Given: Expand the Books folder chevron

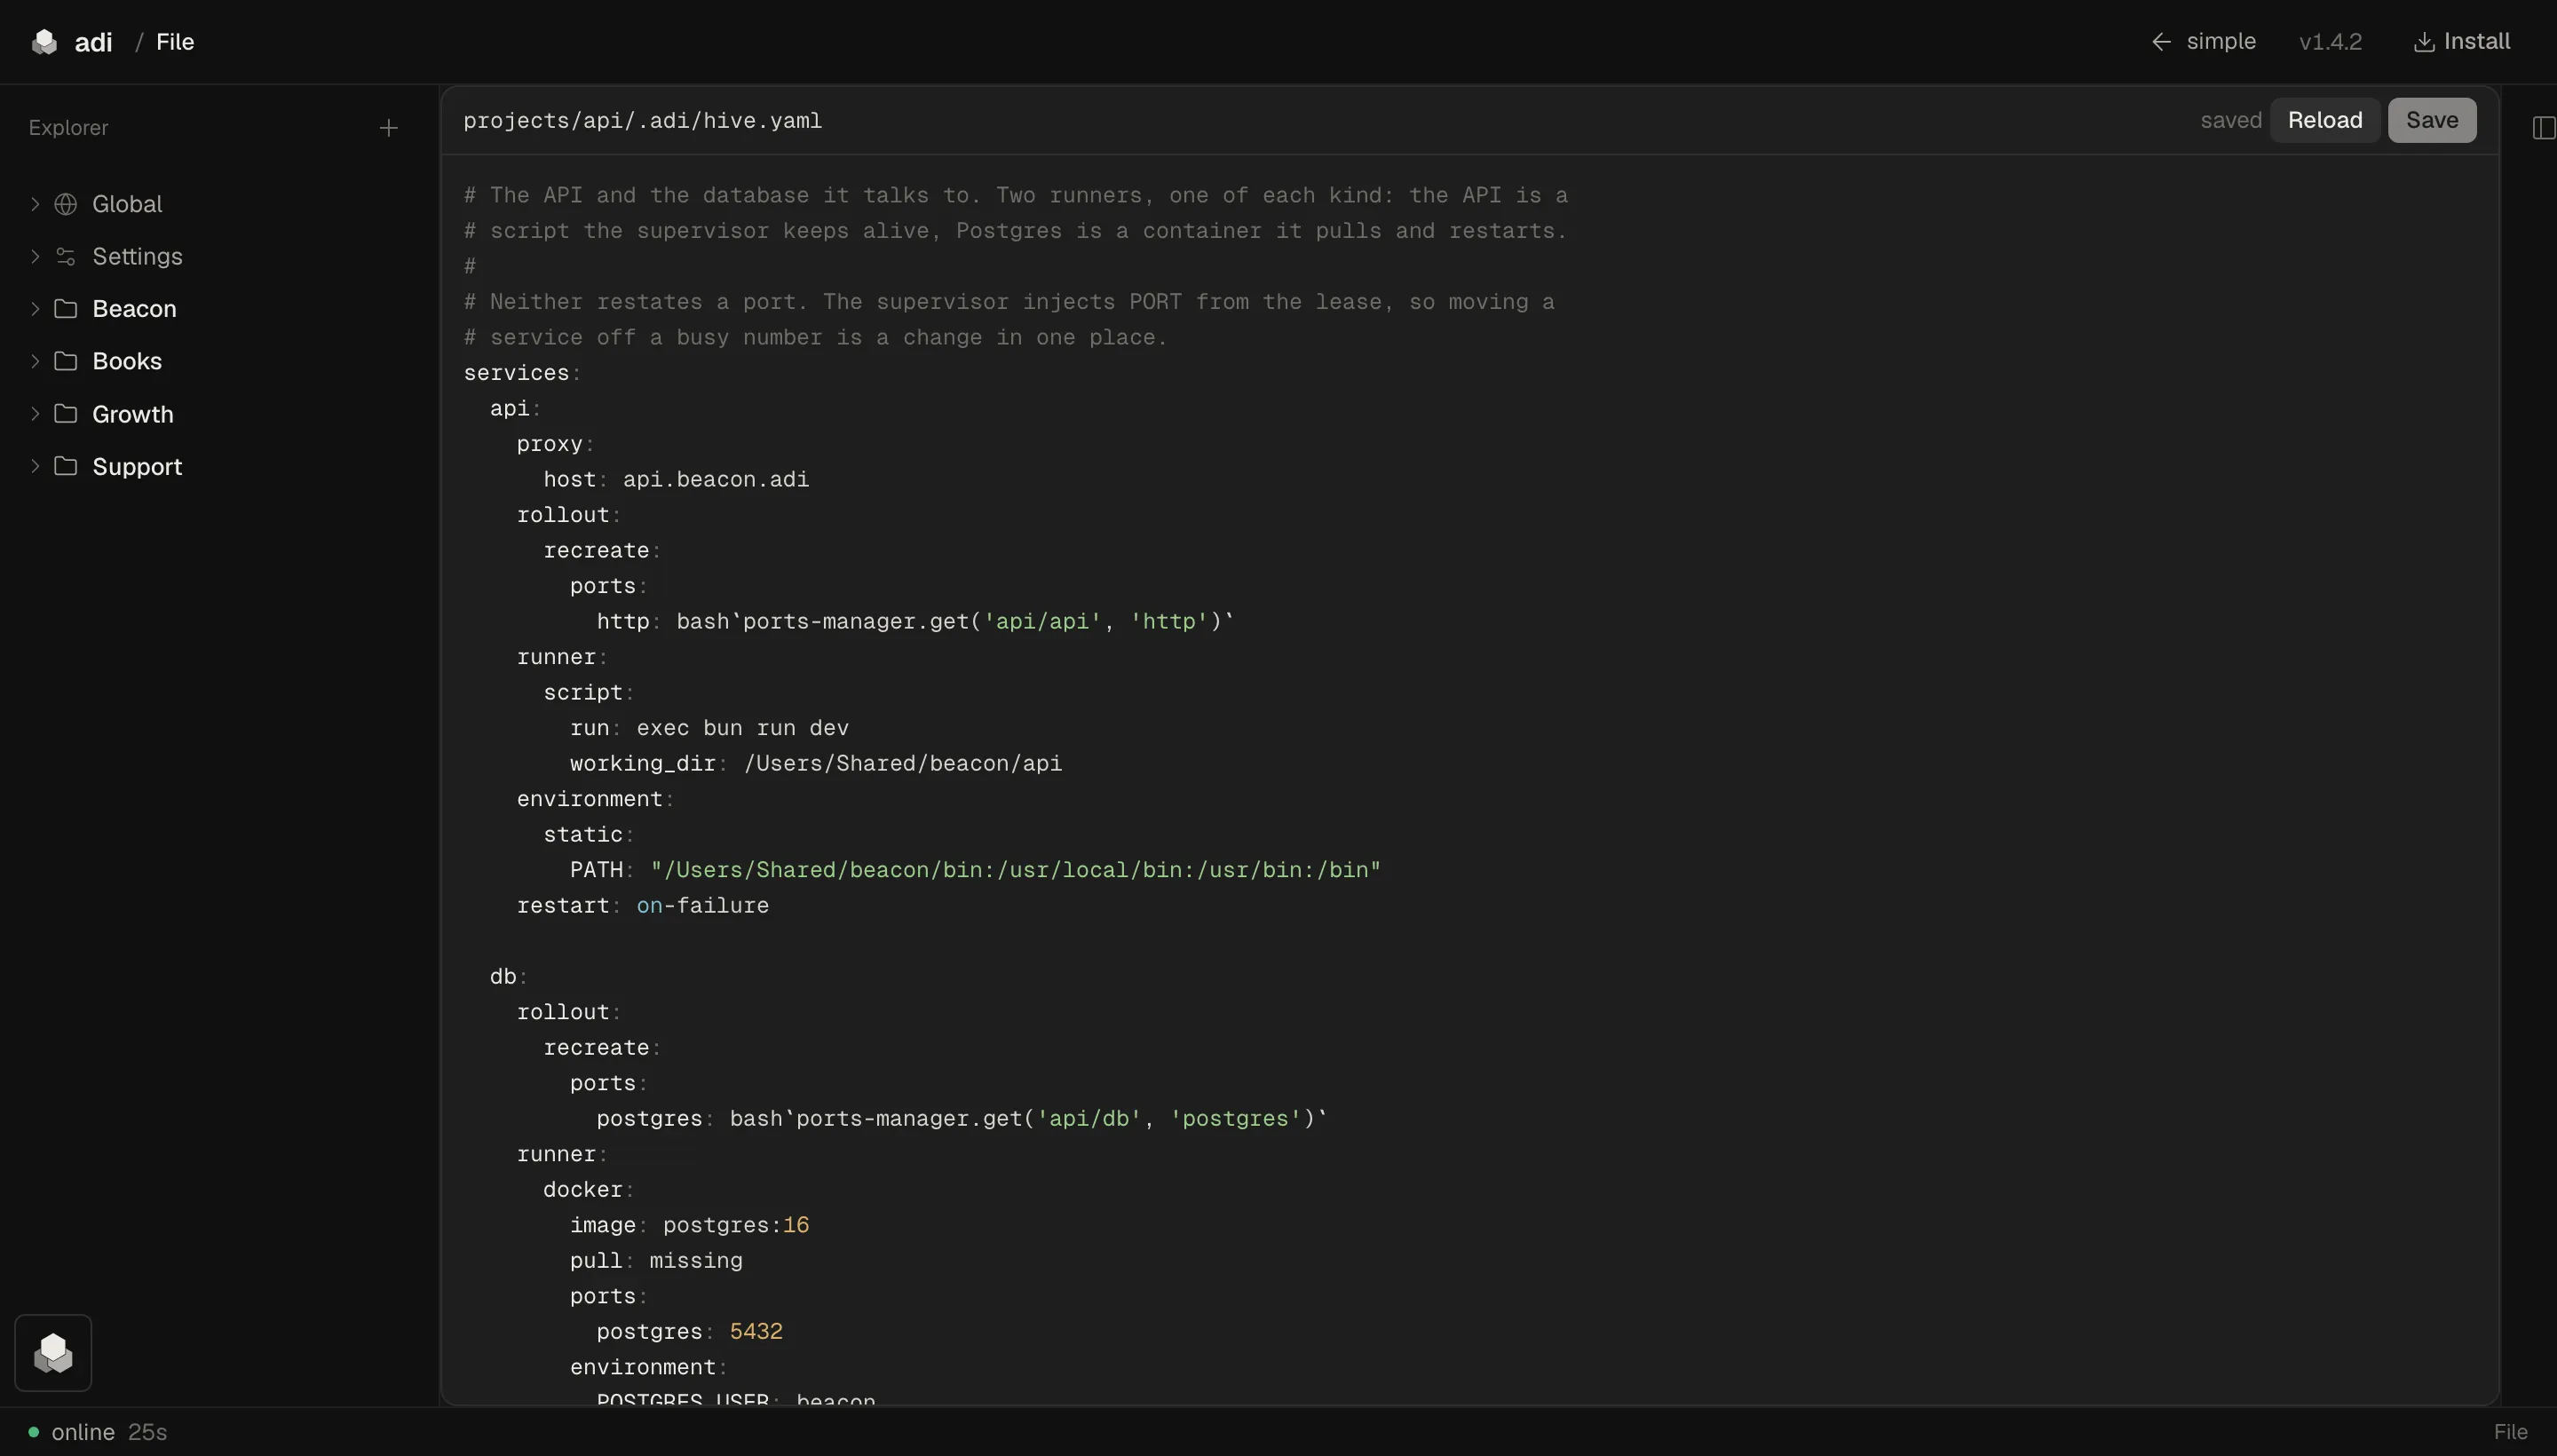Looking at the screenshot, I should [x=35, y=361].
